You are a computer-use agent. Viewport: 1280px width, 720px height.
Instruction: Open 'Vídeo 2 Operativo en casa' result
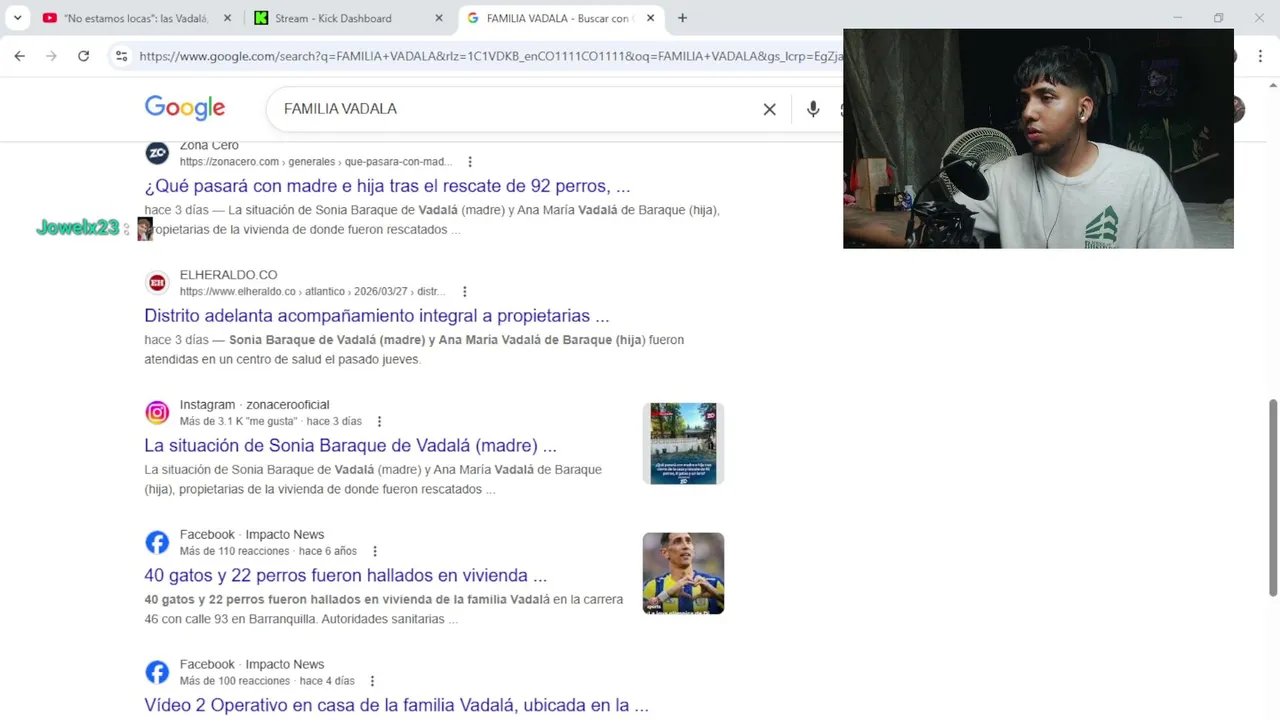[396, 706]
